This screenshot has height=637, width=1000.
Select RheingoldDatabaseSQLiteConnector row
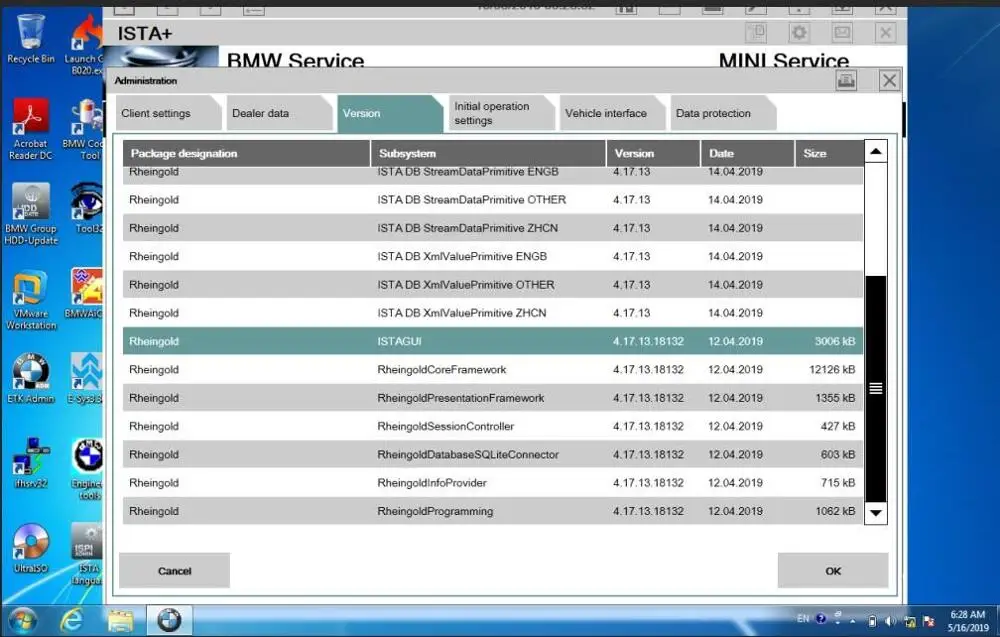click(492, 454)
